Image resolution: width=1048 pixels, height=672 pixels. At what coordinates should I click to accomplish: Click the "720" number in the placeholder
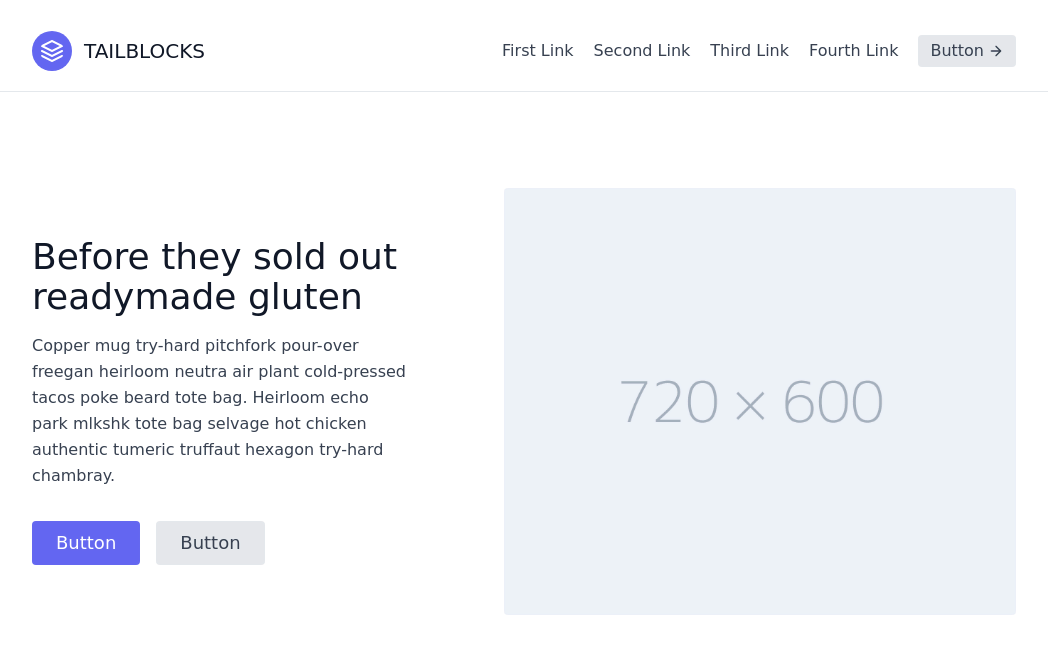click(x=669, y=402)
